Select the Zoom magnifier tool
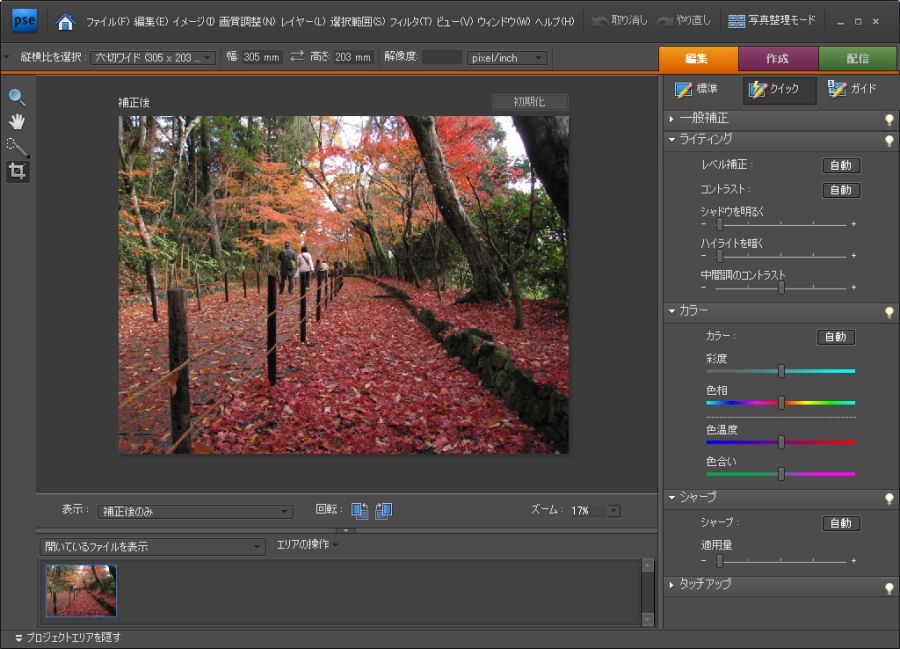This screenshot has width=900, height=649. click(x=17, y=97)
